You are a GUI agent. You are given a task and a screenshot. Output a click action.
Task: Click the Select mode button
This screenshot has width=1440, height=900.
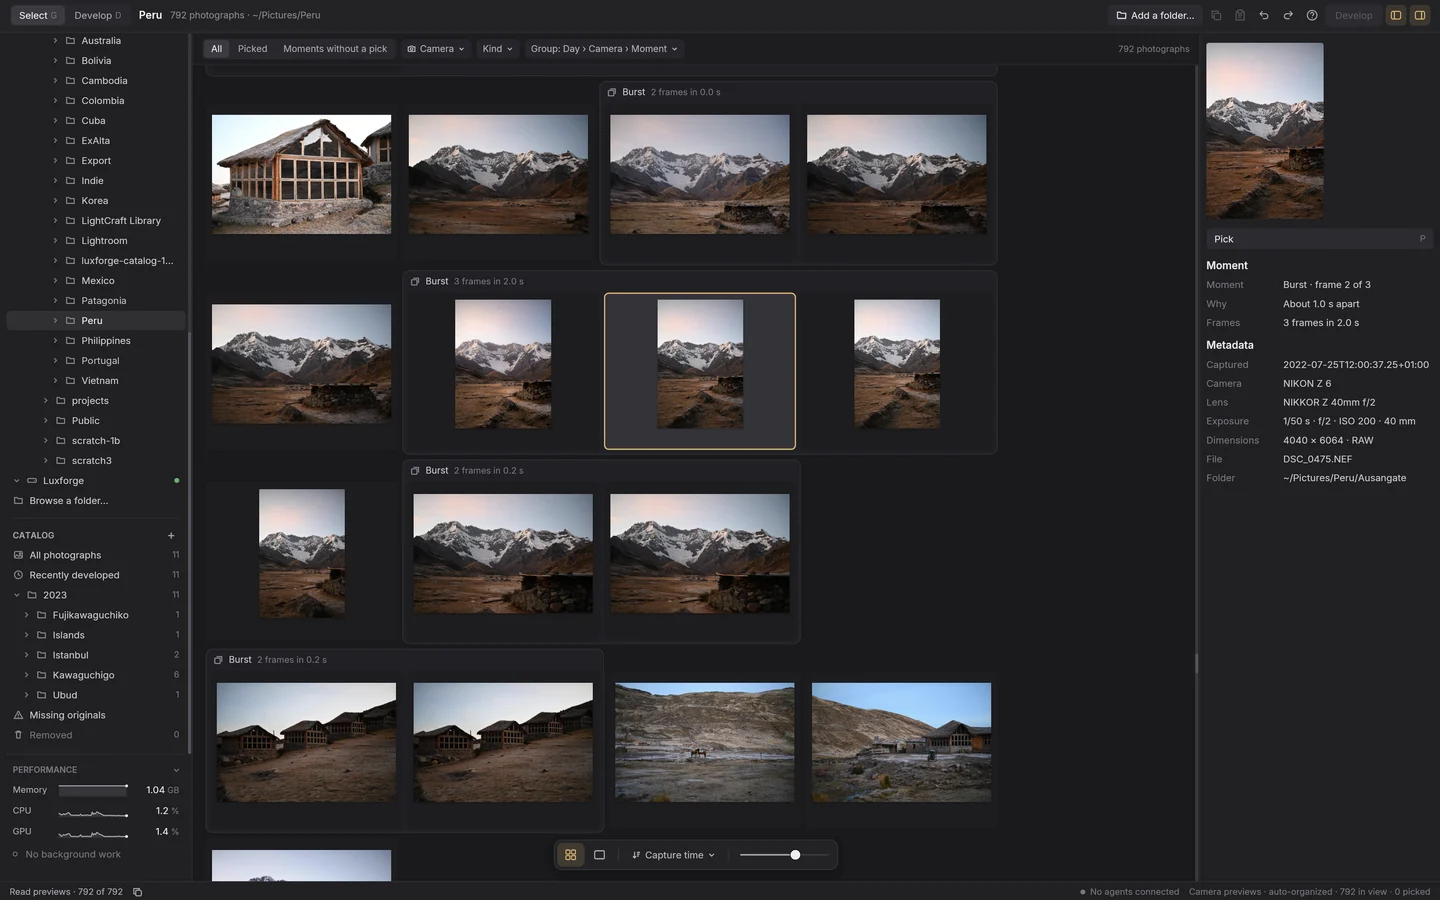[38, 15]
